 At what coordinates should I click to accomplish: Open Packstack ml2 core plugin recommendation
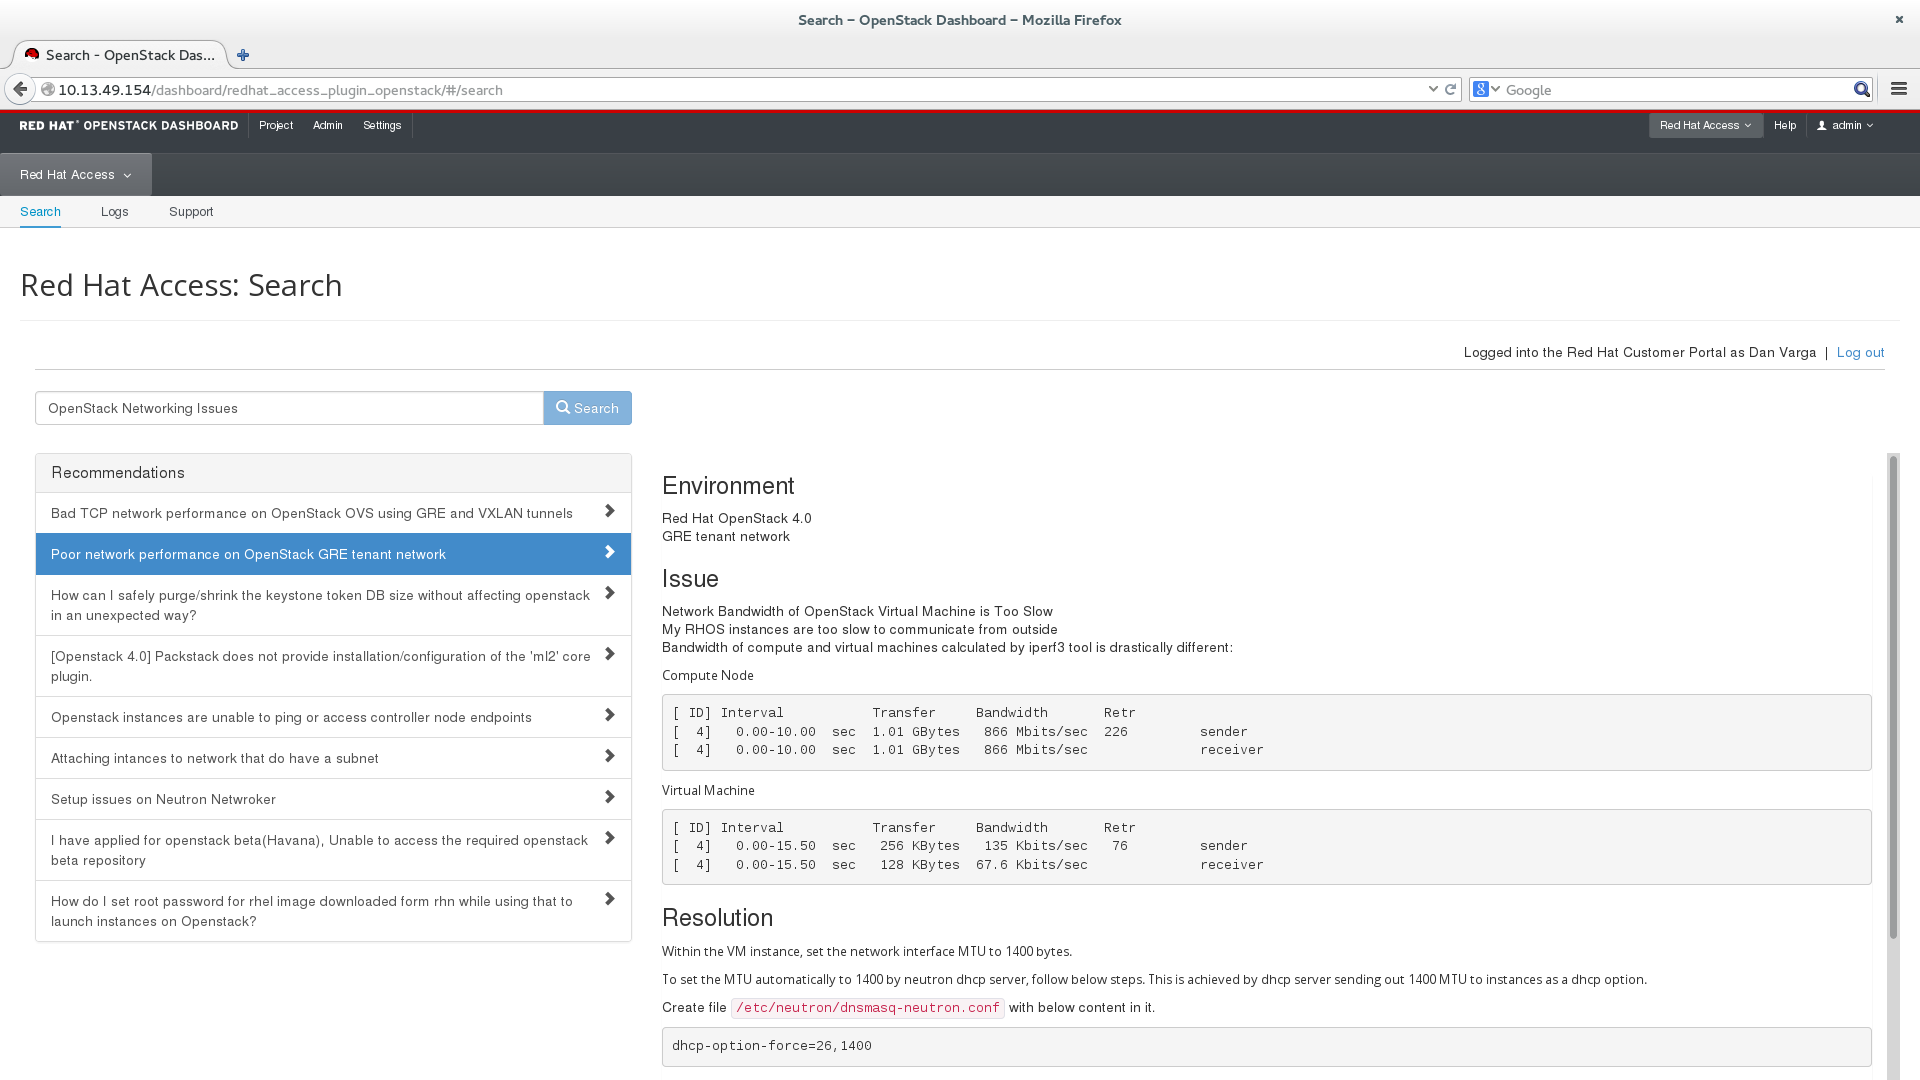[x=333, y=666]
